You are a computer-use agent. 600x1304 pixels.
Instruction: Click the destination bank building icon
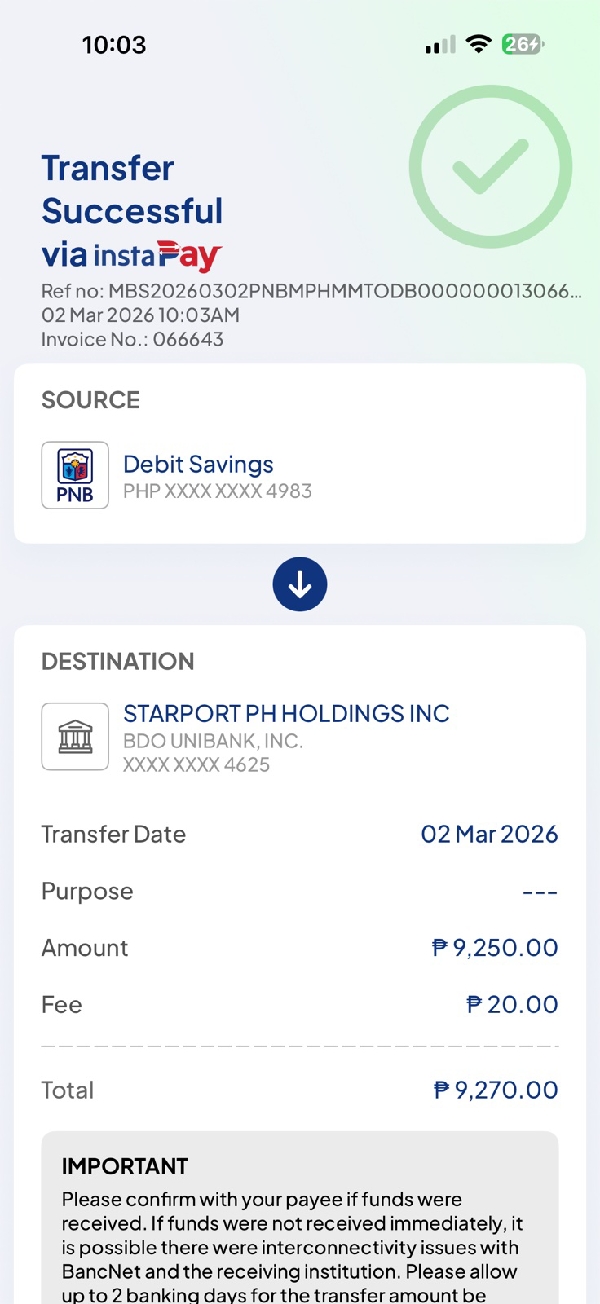coord(75,737)
